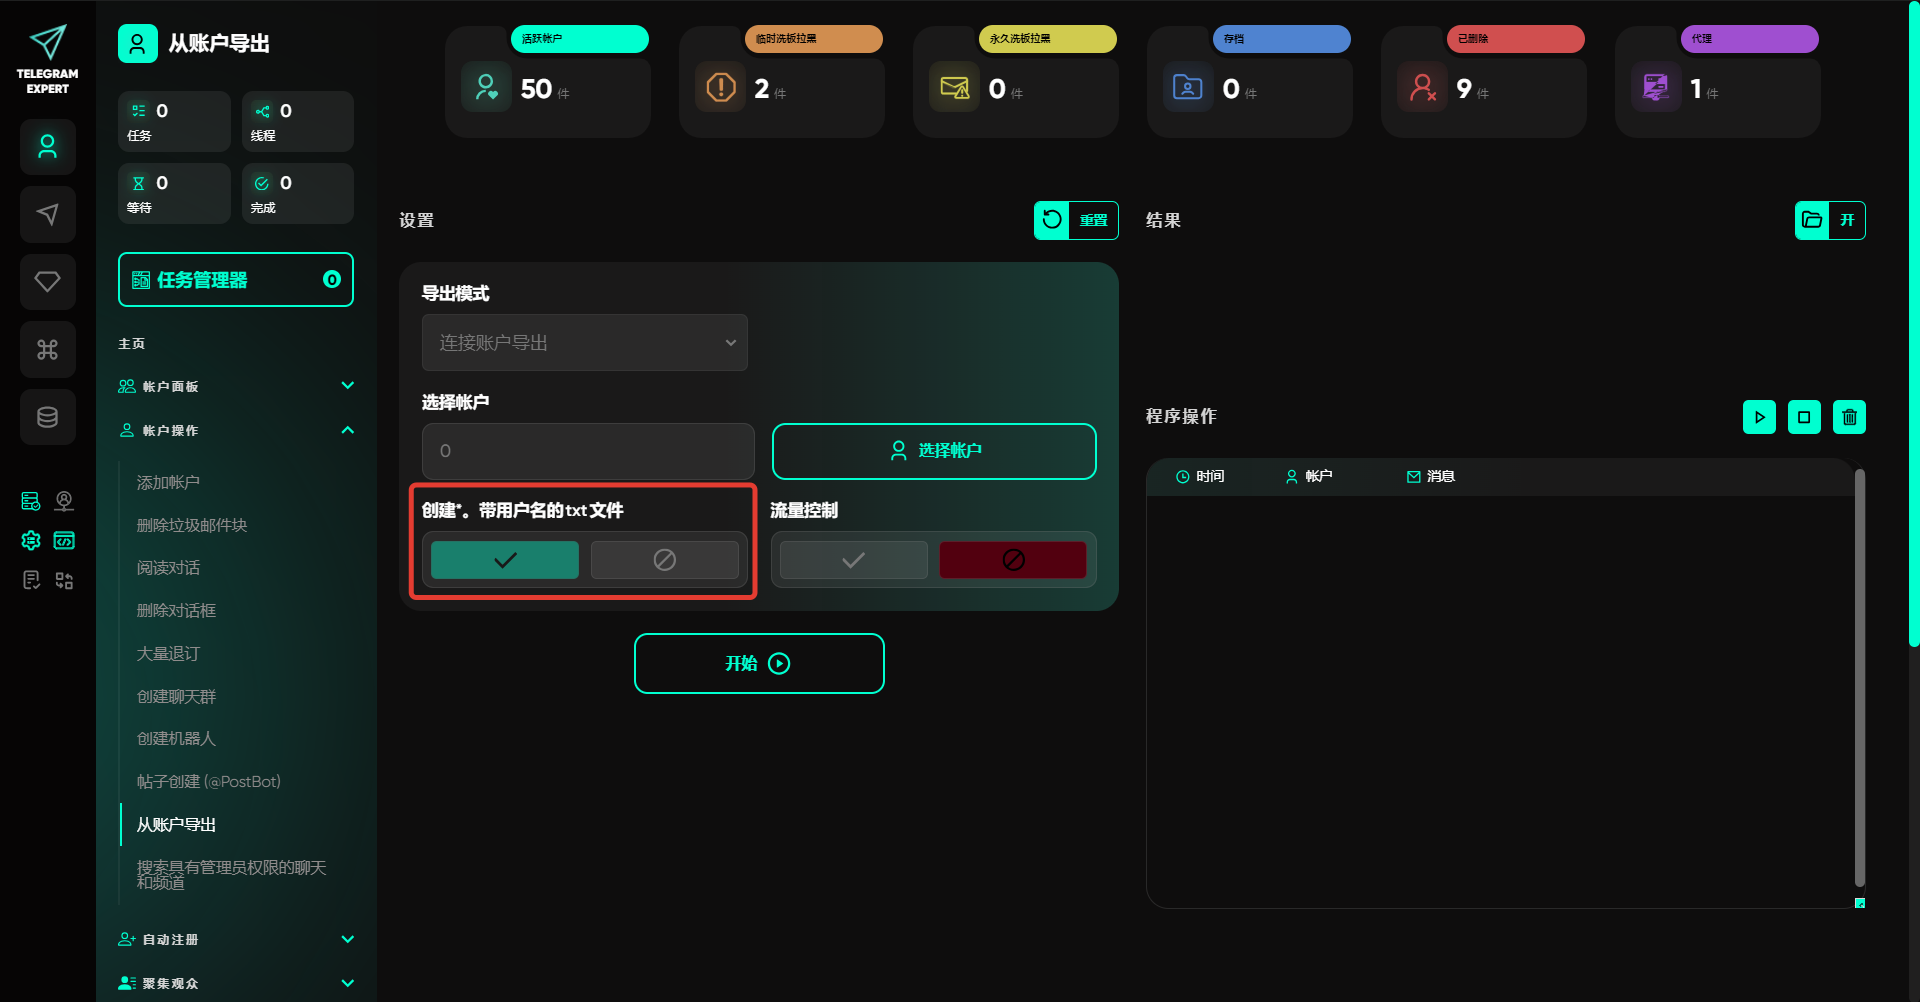Open the database icon in sidebar
The width and height of the screenshot is (1920, 1002).
(48, 417)
